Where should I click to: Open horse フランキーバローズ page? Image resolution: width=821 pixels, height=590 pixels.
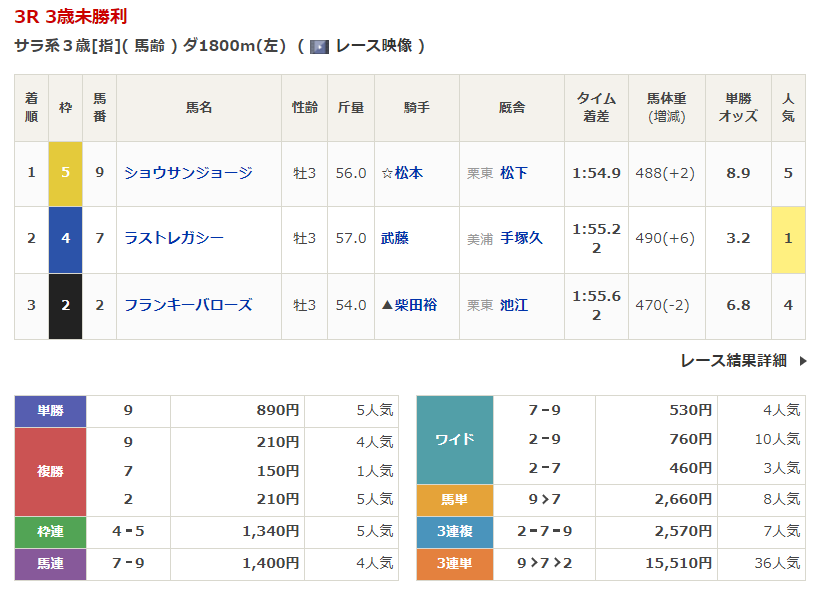pyautogui.click(x=188, y=305)
